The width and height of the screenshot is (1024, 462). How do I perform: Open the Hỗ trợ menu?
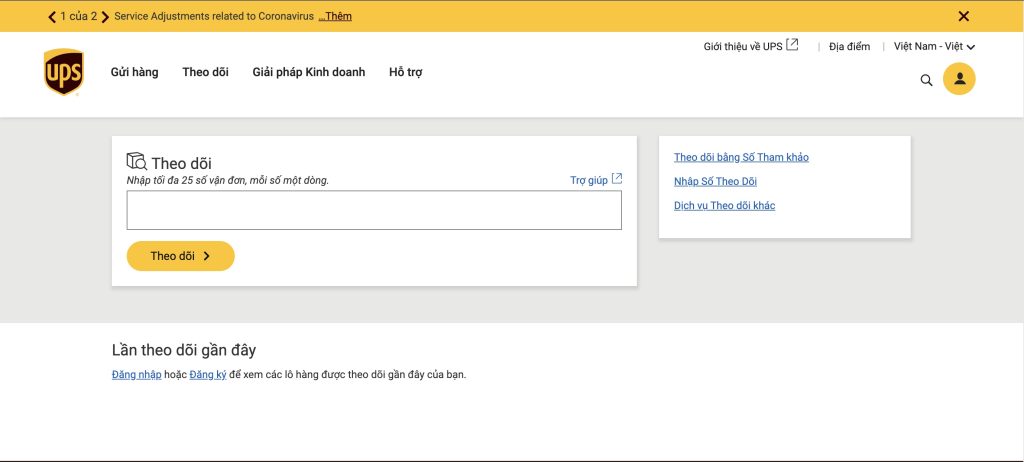pyautogui.click(x=405, y=72)
